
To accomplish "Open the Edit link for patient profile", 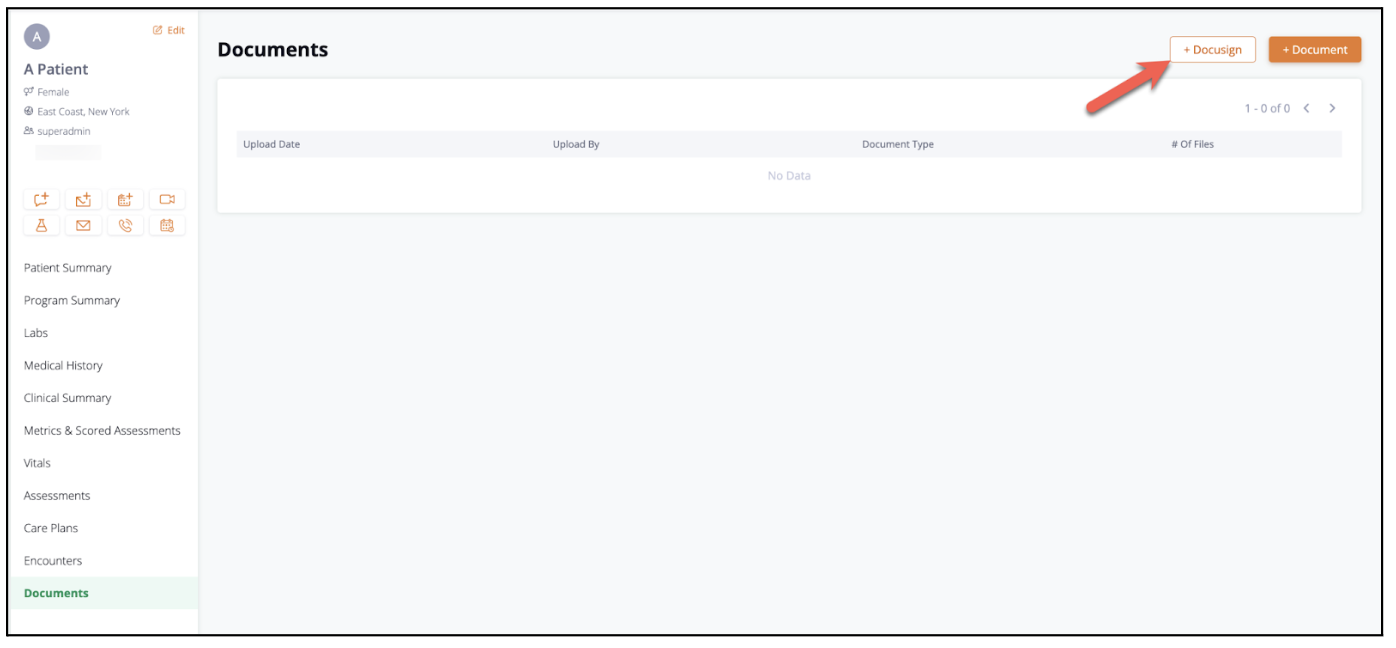I will point(166,30).
